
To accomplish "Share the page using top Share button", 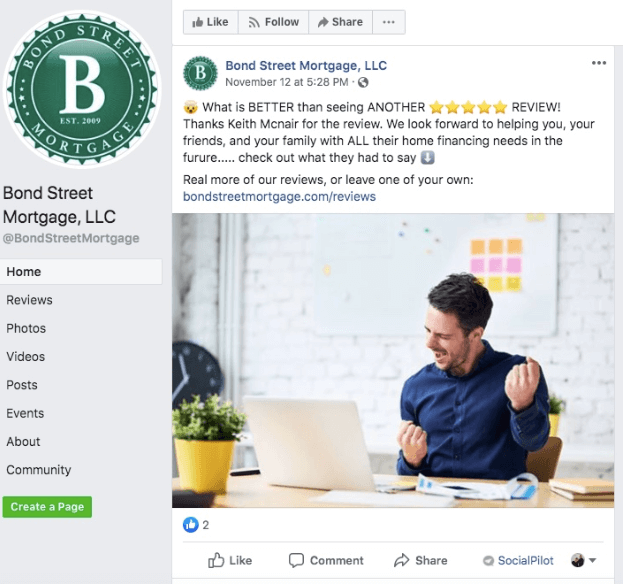I will 340,22.
